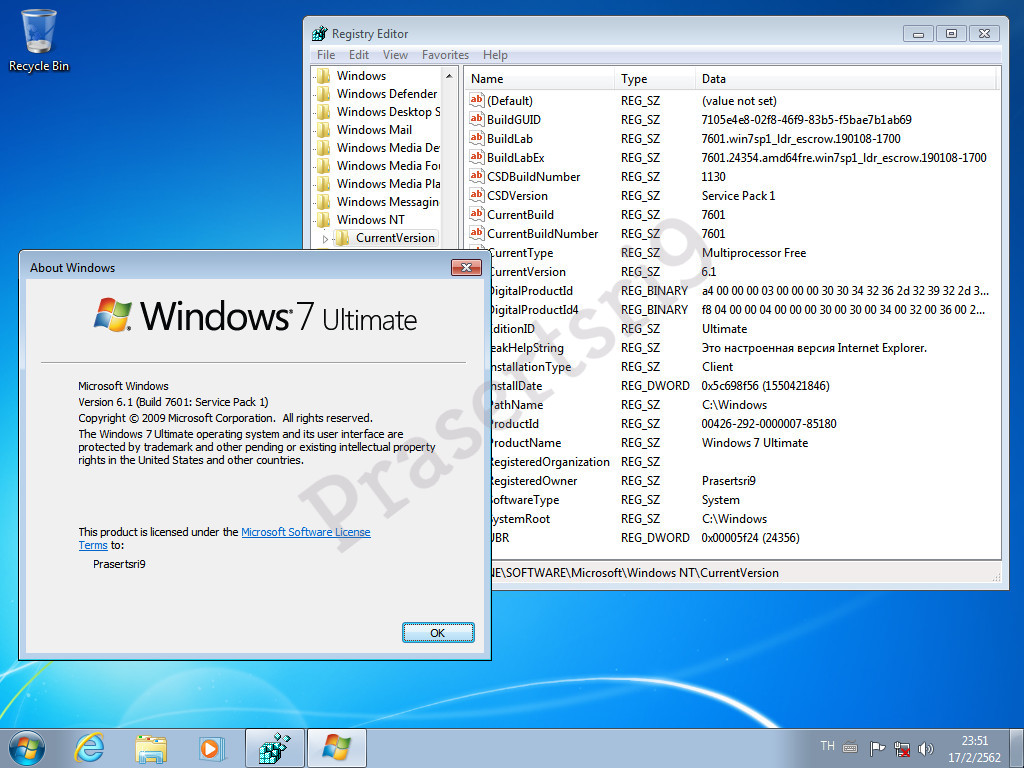
Task: Click the Windows Defender folder icon
Action: (x=323, y=93)
